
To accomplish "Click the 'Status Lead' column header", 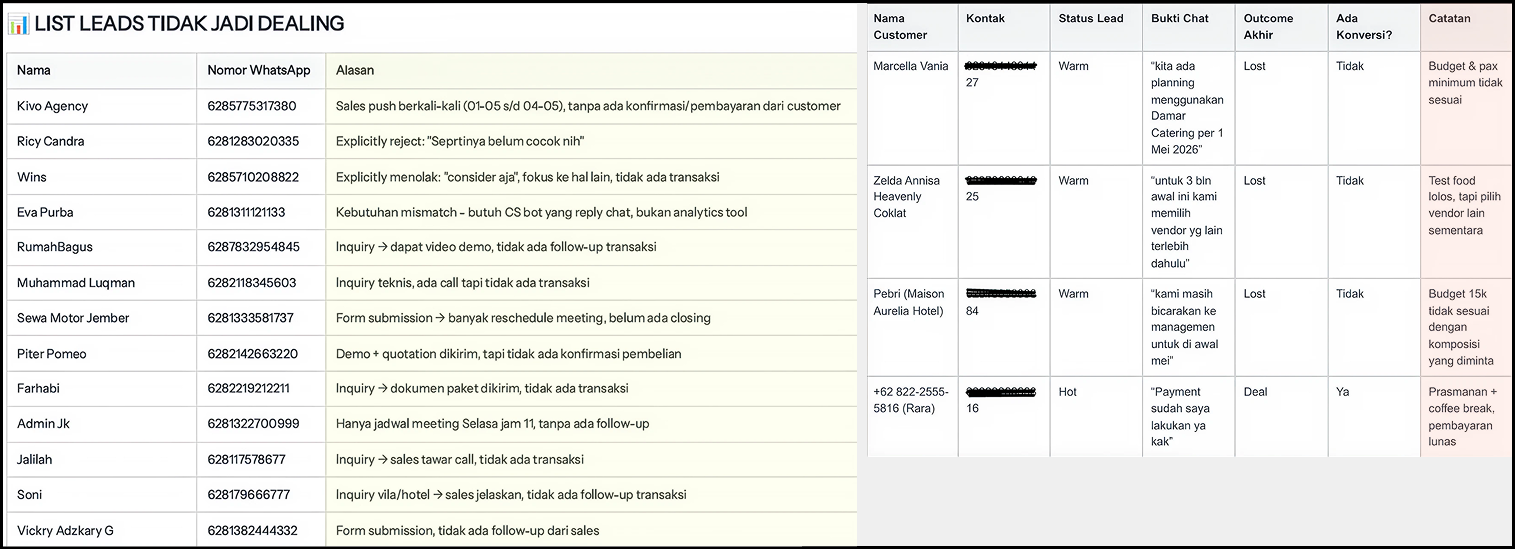I will (1096, 27).
